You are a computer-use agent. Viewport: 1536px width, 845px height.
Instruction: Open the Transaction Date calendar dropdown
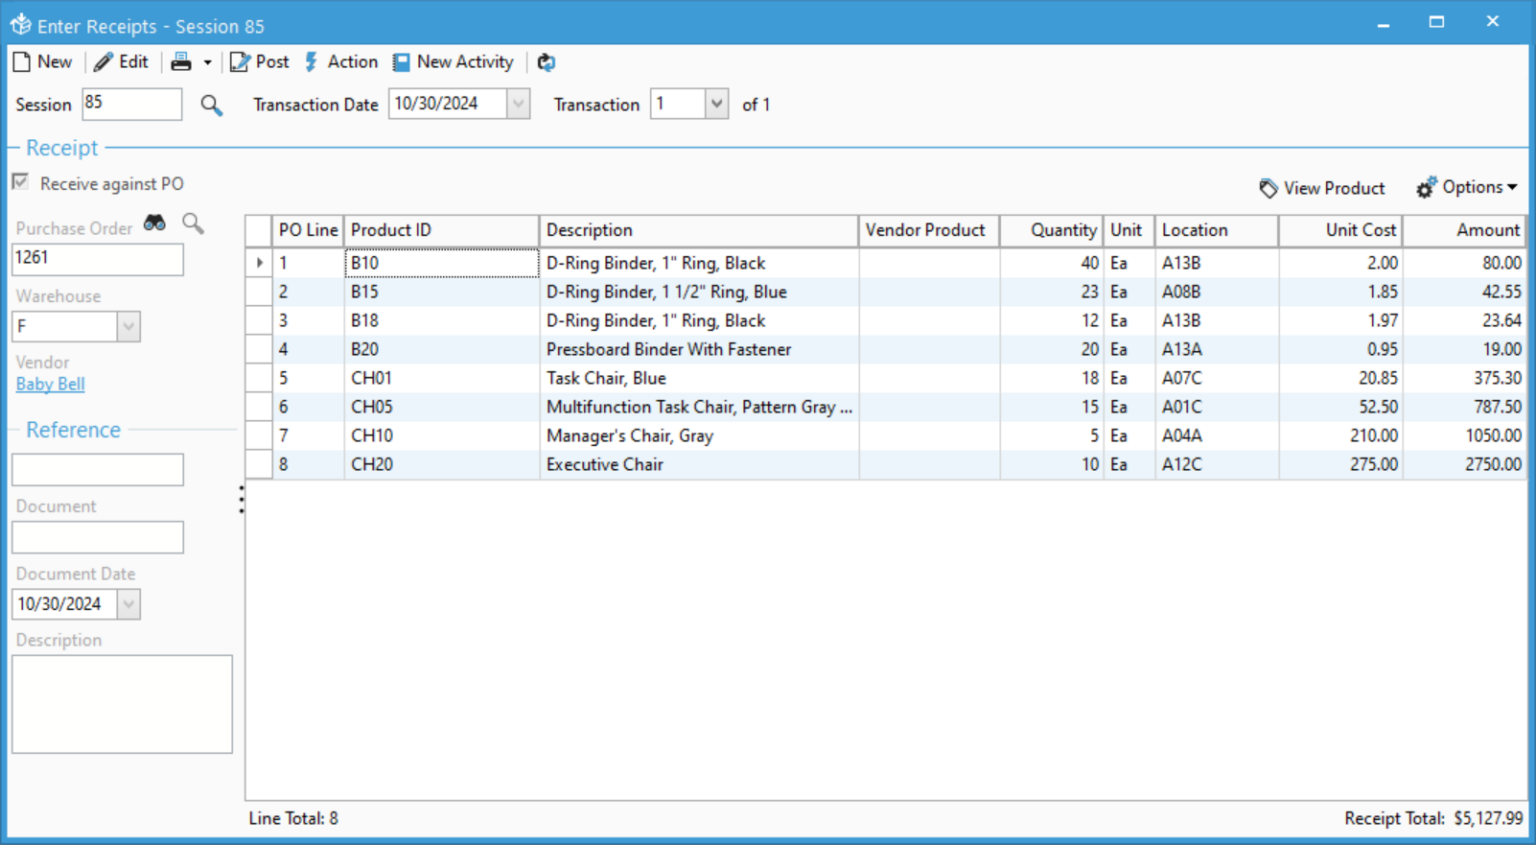[518, 103]
